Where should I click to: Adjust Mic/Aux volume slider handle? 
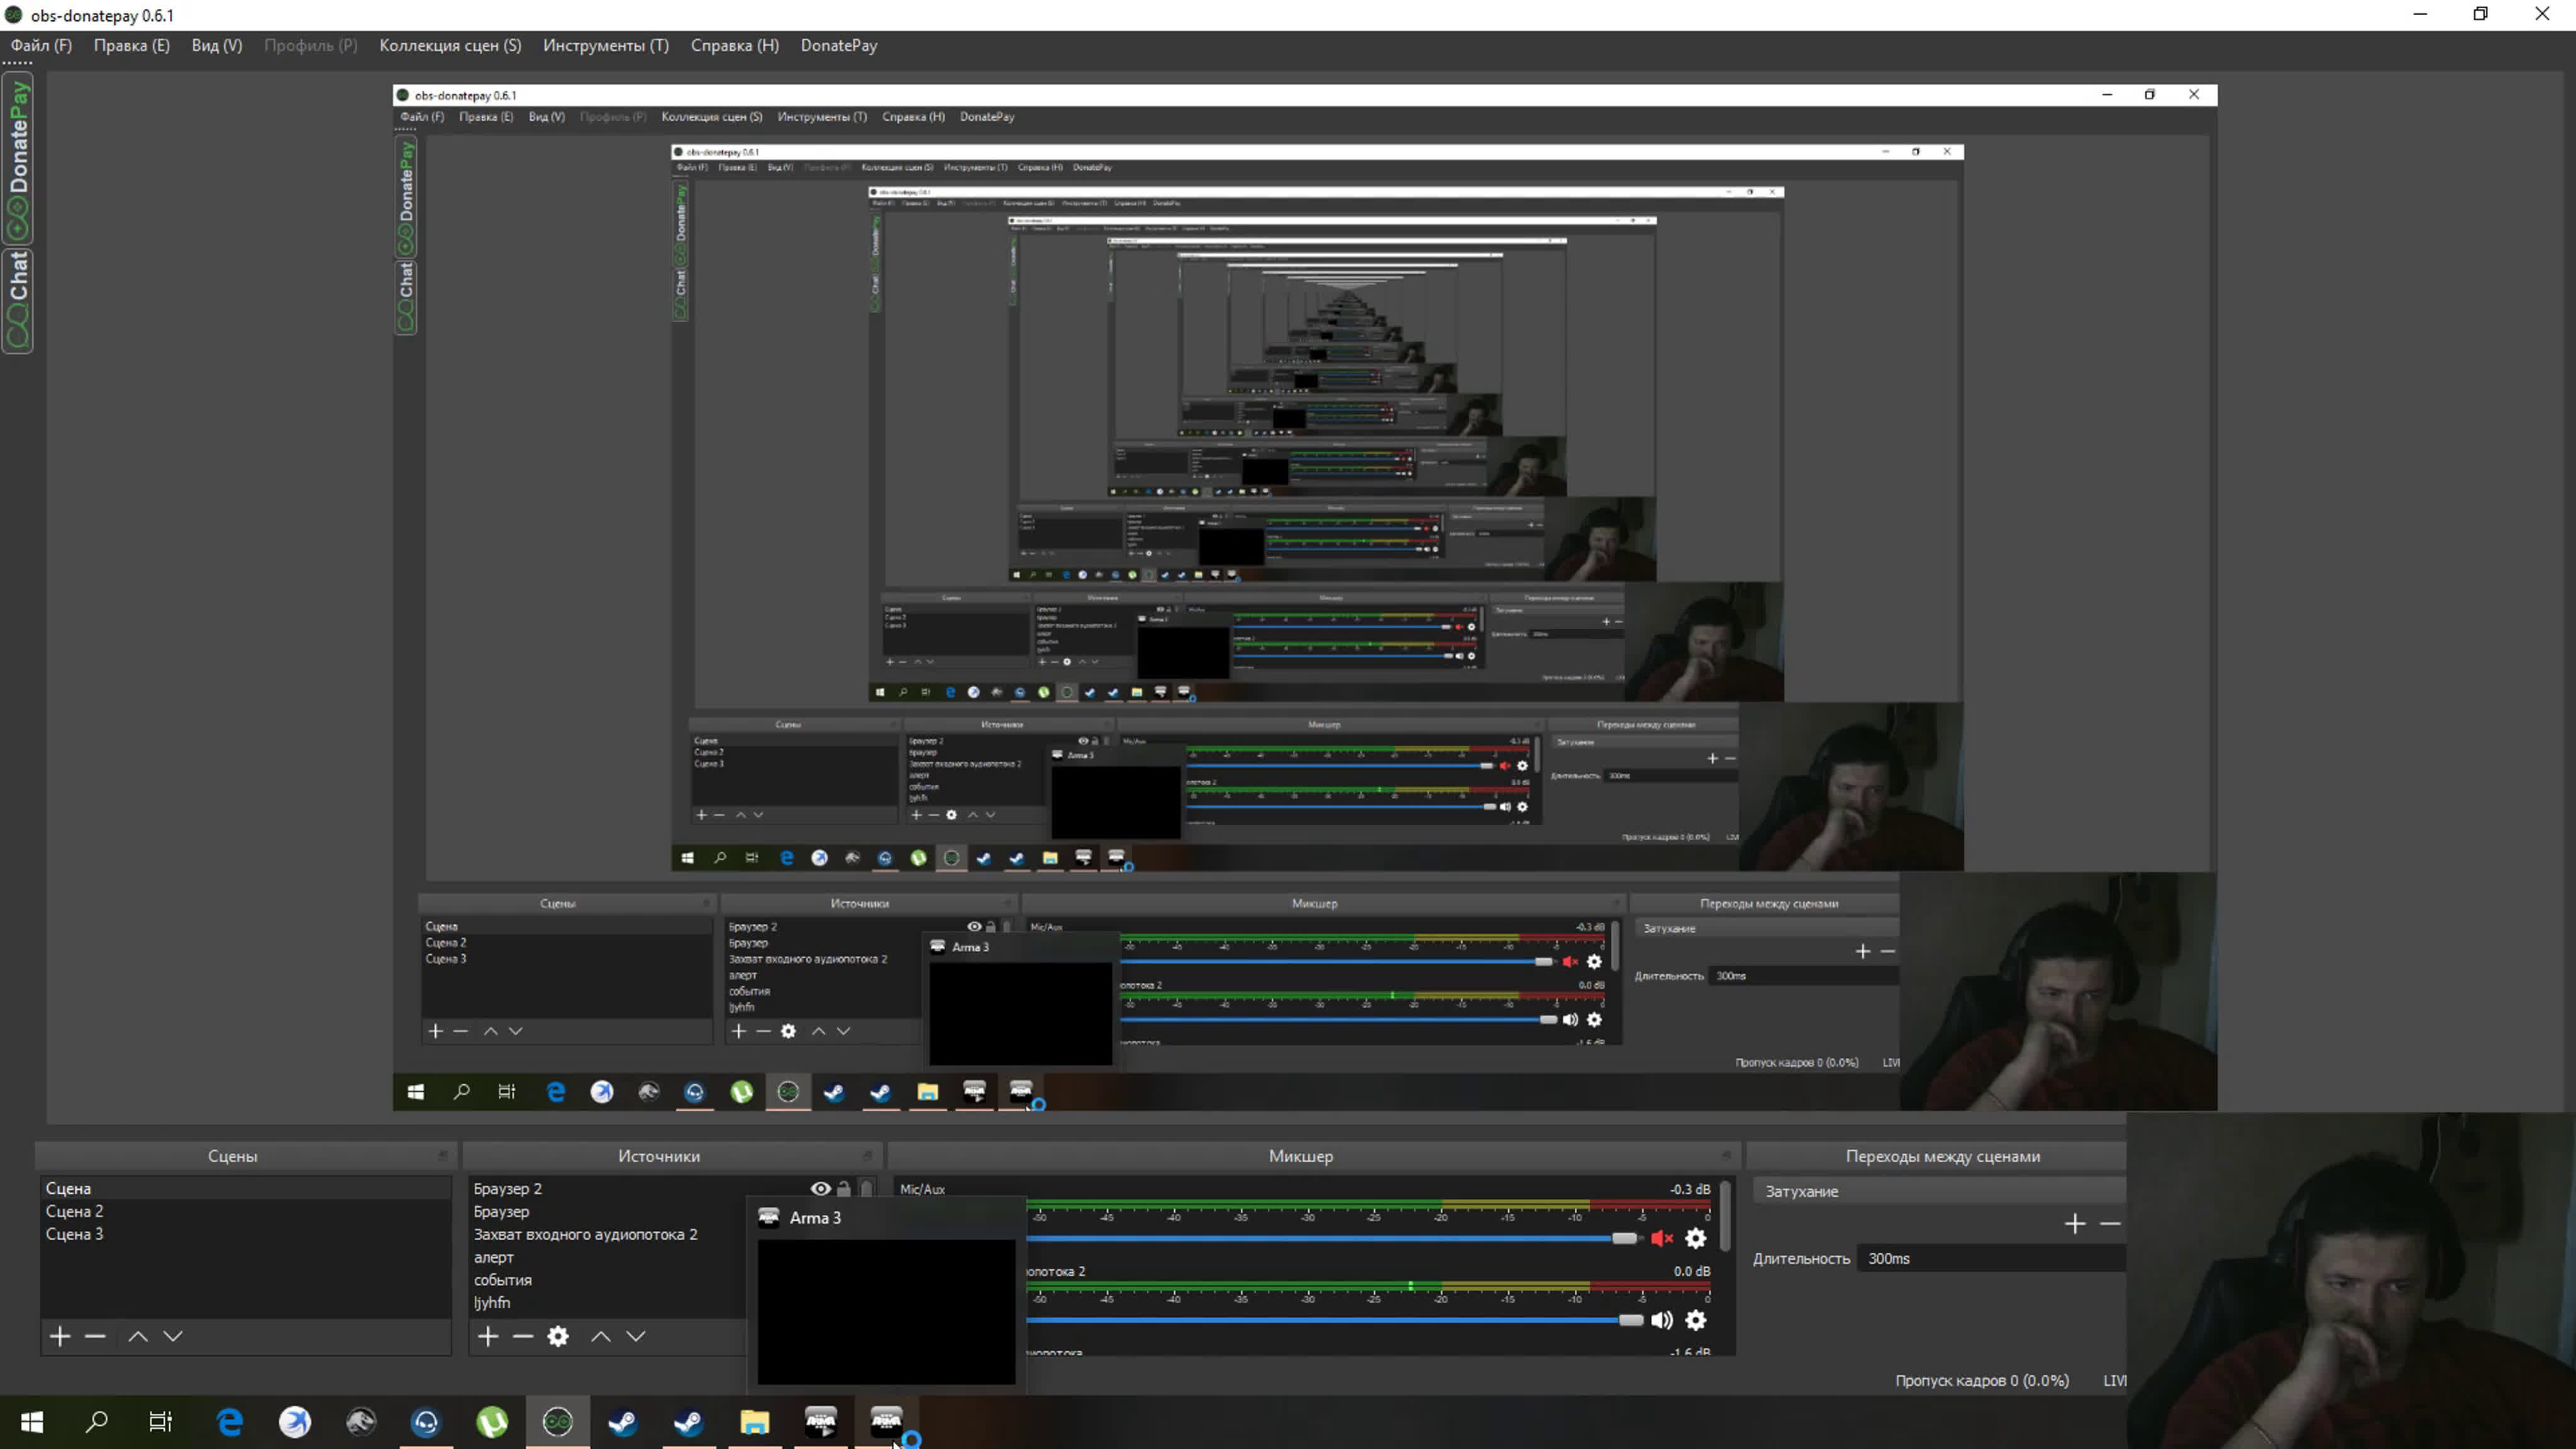(1624, 1238)
